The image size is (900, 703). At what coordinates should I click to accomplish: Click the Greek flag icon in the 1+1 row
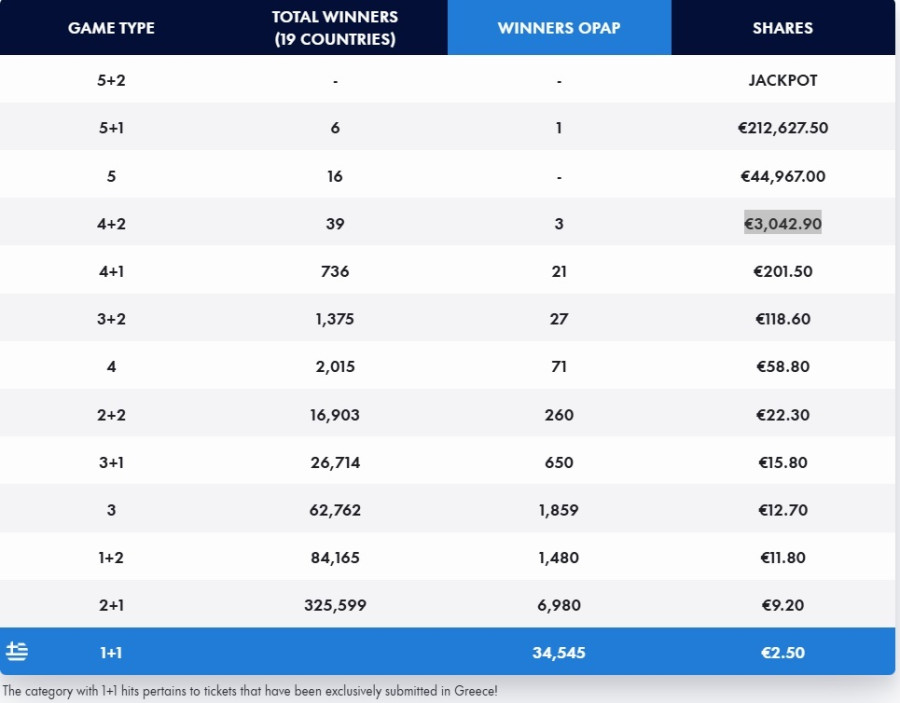17,652
